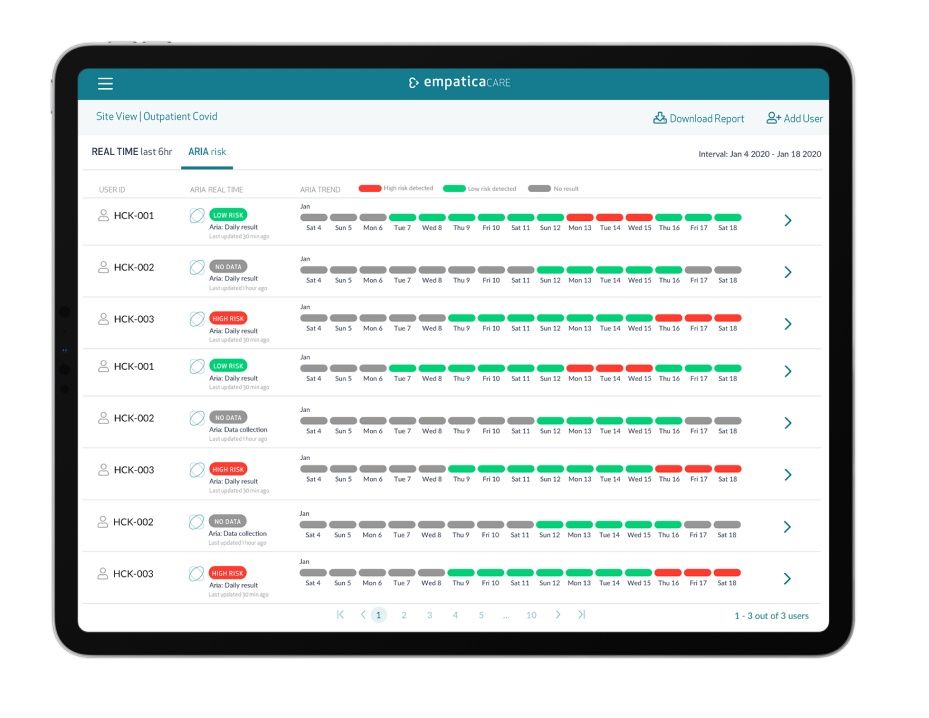Expand the last HCK-003 row
Image resolution: width=929 pixels, height=718 pixels.
[787, 578]
